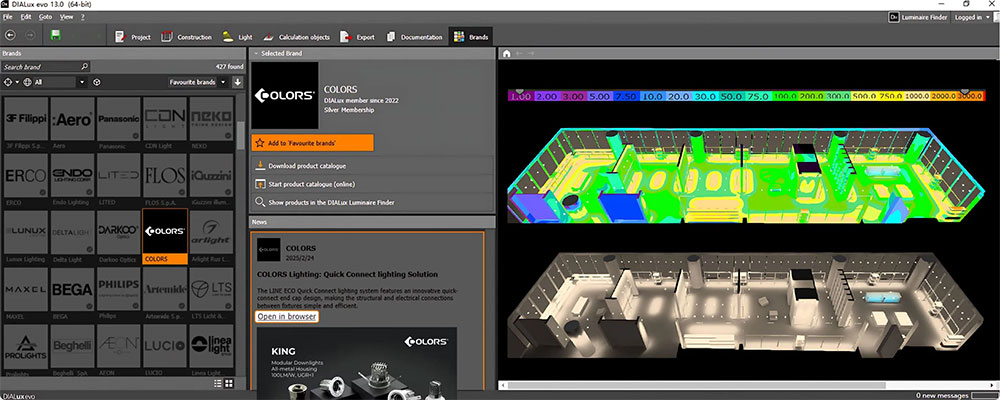This screenshot has height=400, width=1000.
Task: Click the home icon above the 3D view
Action: pos(506,54)
